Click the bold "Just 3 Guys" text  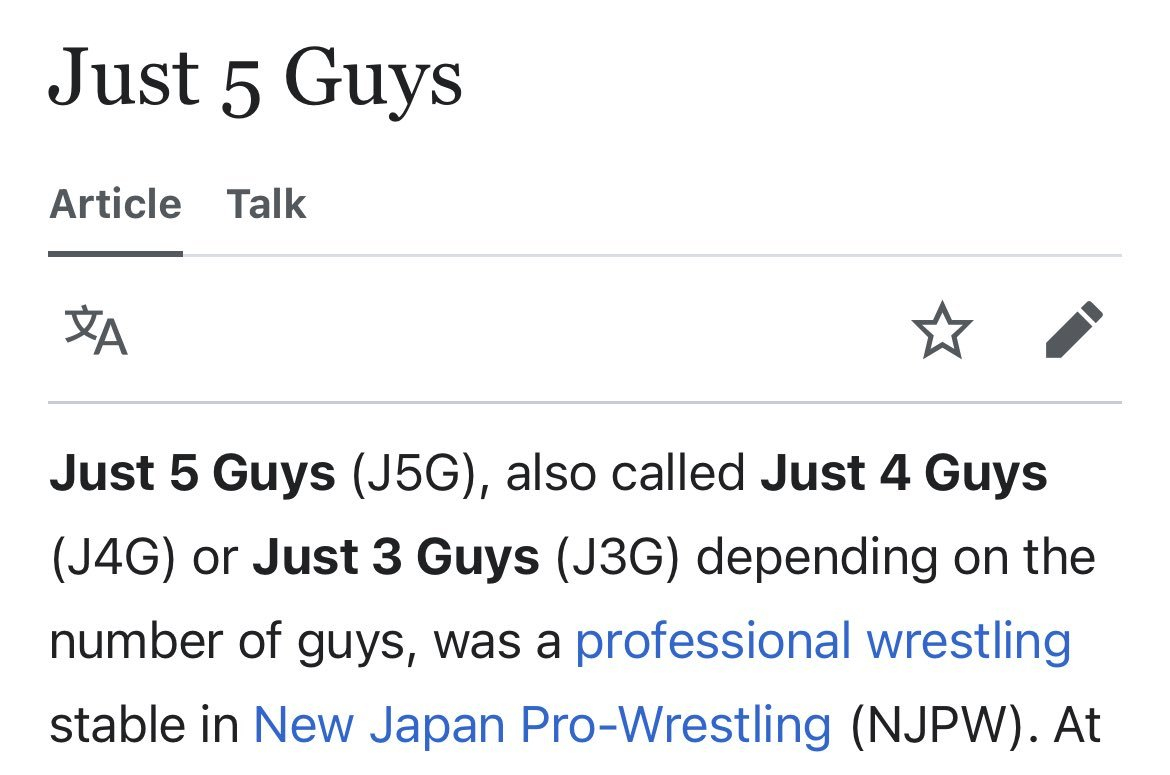pos(395,557)
